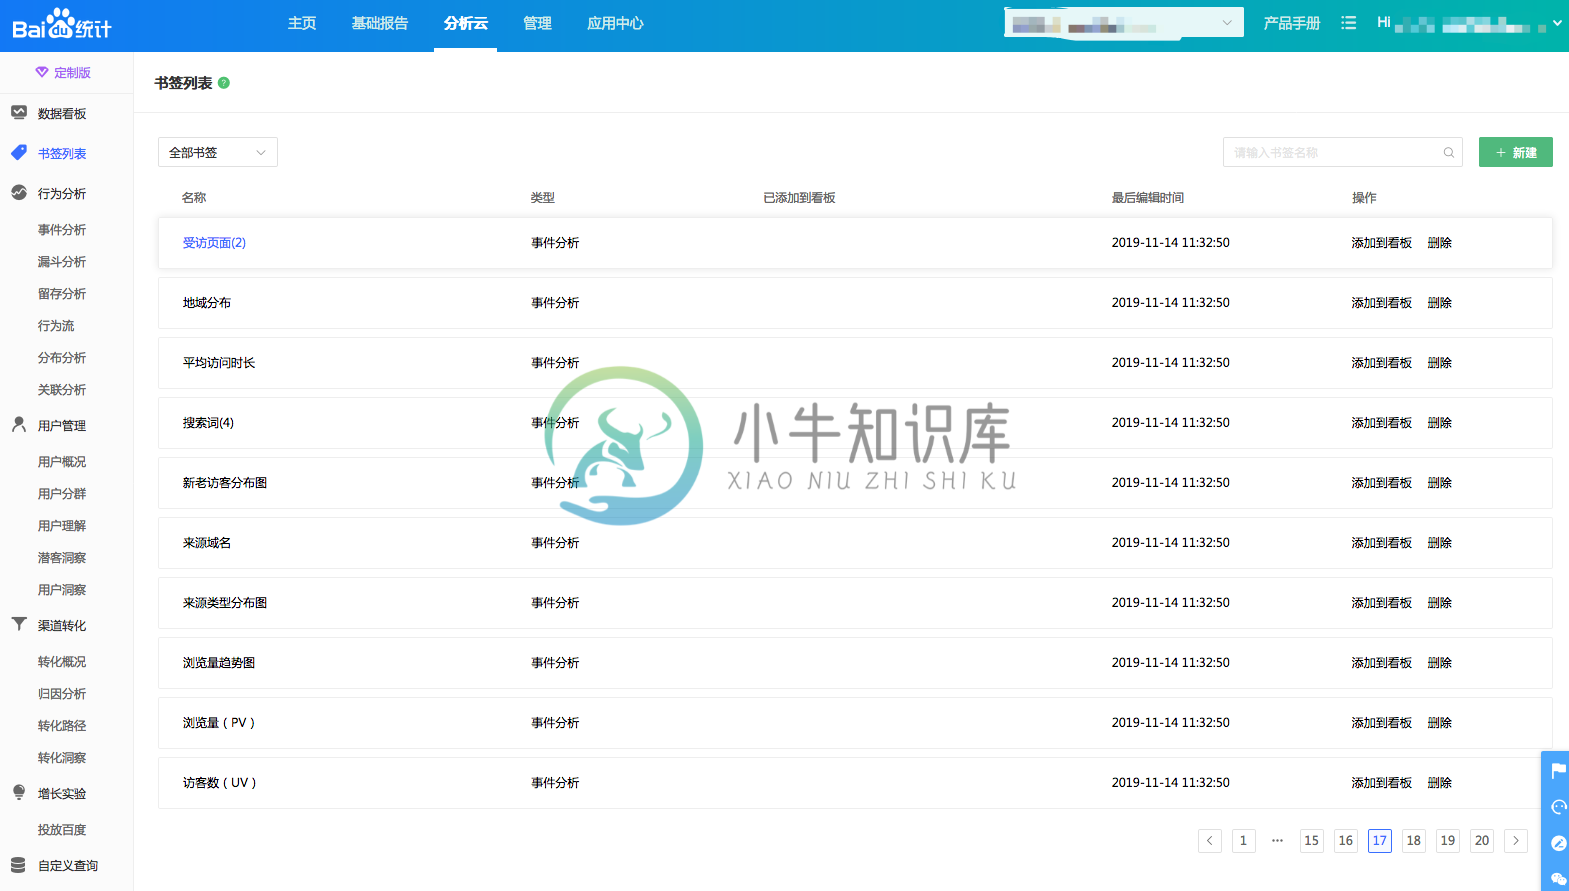Delete the 平均访问时长 bookmark
Viewport: 1569px width, 891px height.
(x=1440, y=363)
